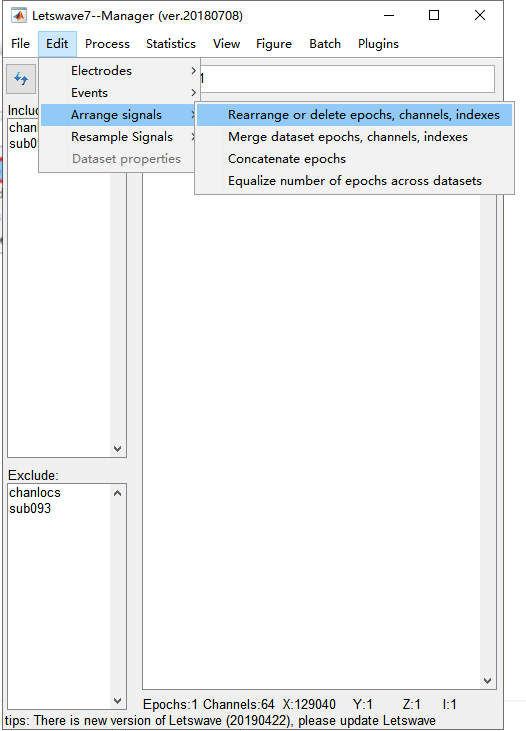Click the Exclude: label
Viewport: 526px width, 731px height.
pyautogui.click(x=33, y=475)
